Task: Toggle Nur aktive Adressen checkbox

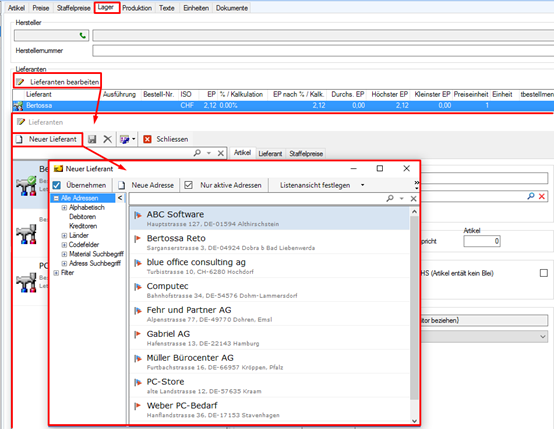Action: (x=188, y=185)
